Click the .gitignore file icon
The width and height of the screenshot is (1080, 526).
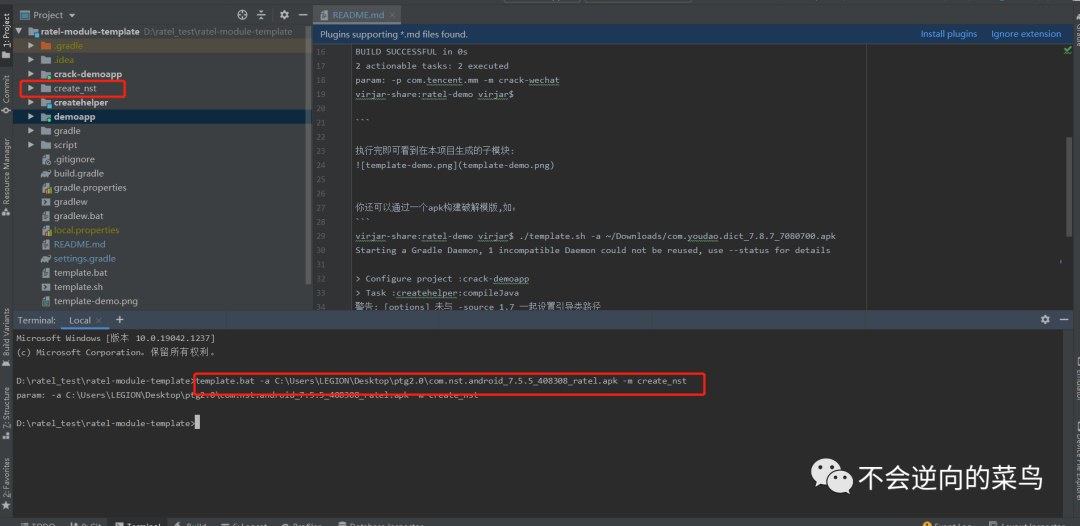pos(45,159)
